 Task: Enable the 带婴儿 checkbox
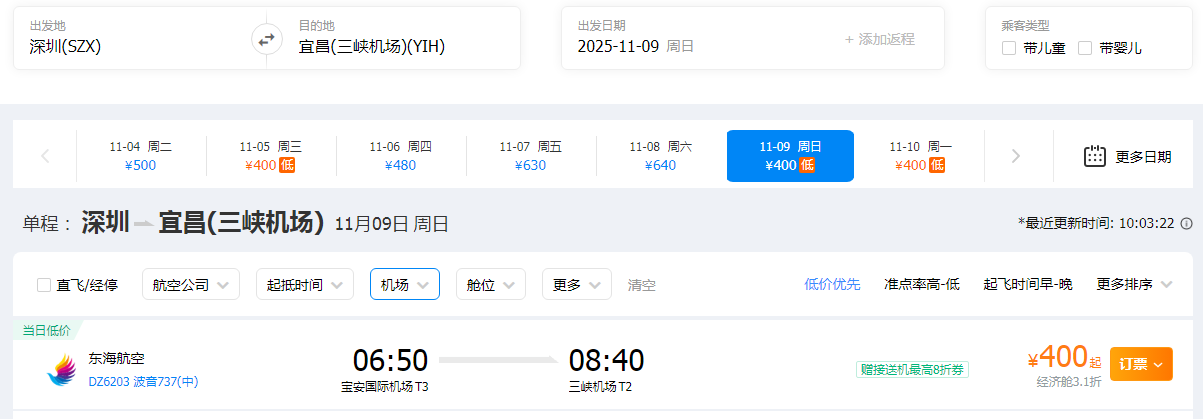[1085, 48]
